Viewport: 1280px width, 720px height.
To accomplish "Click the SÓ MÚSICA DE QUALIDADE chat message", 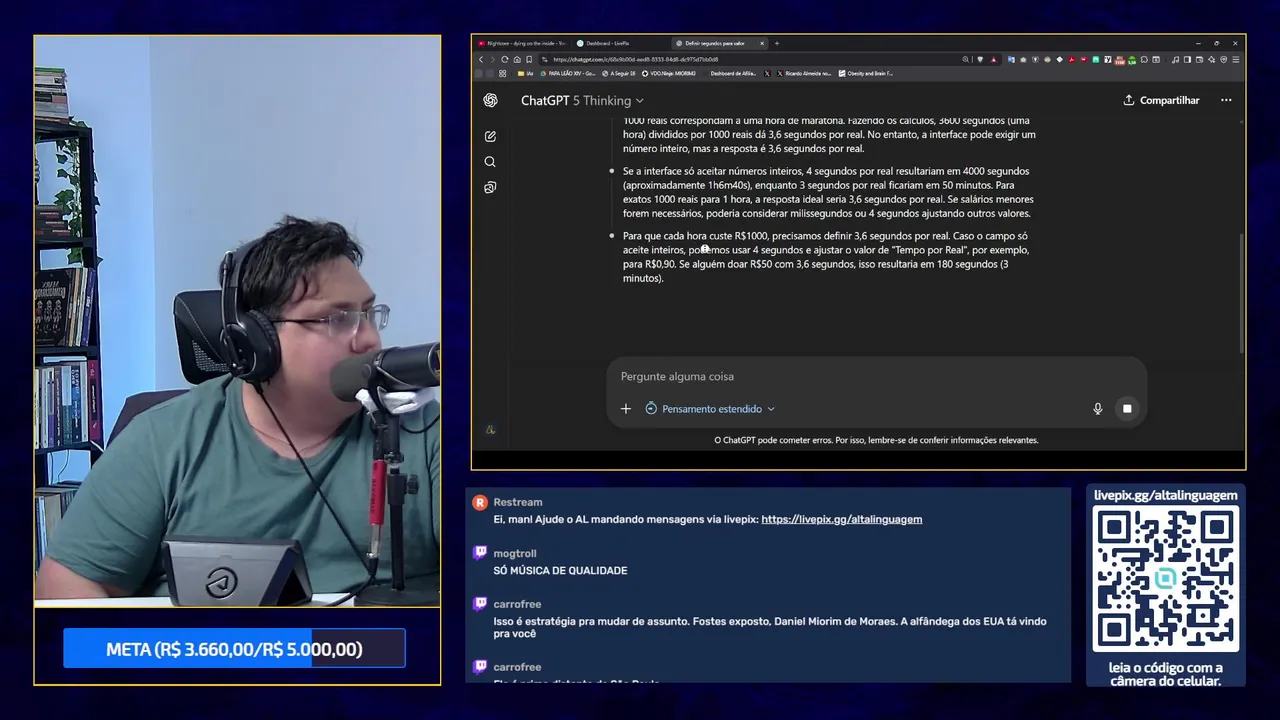I will pos(560,571).
